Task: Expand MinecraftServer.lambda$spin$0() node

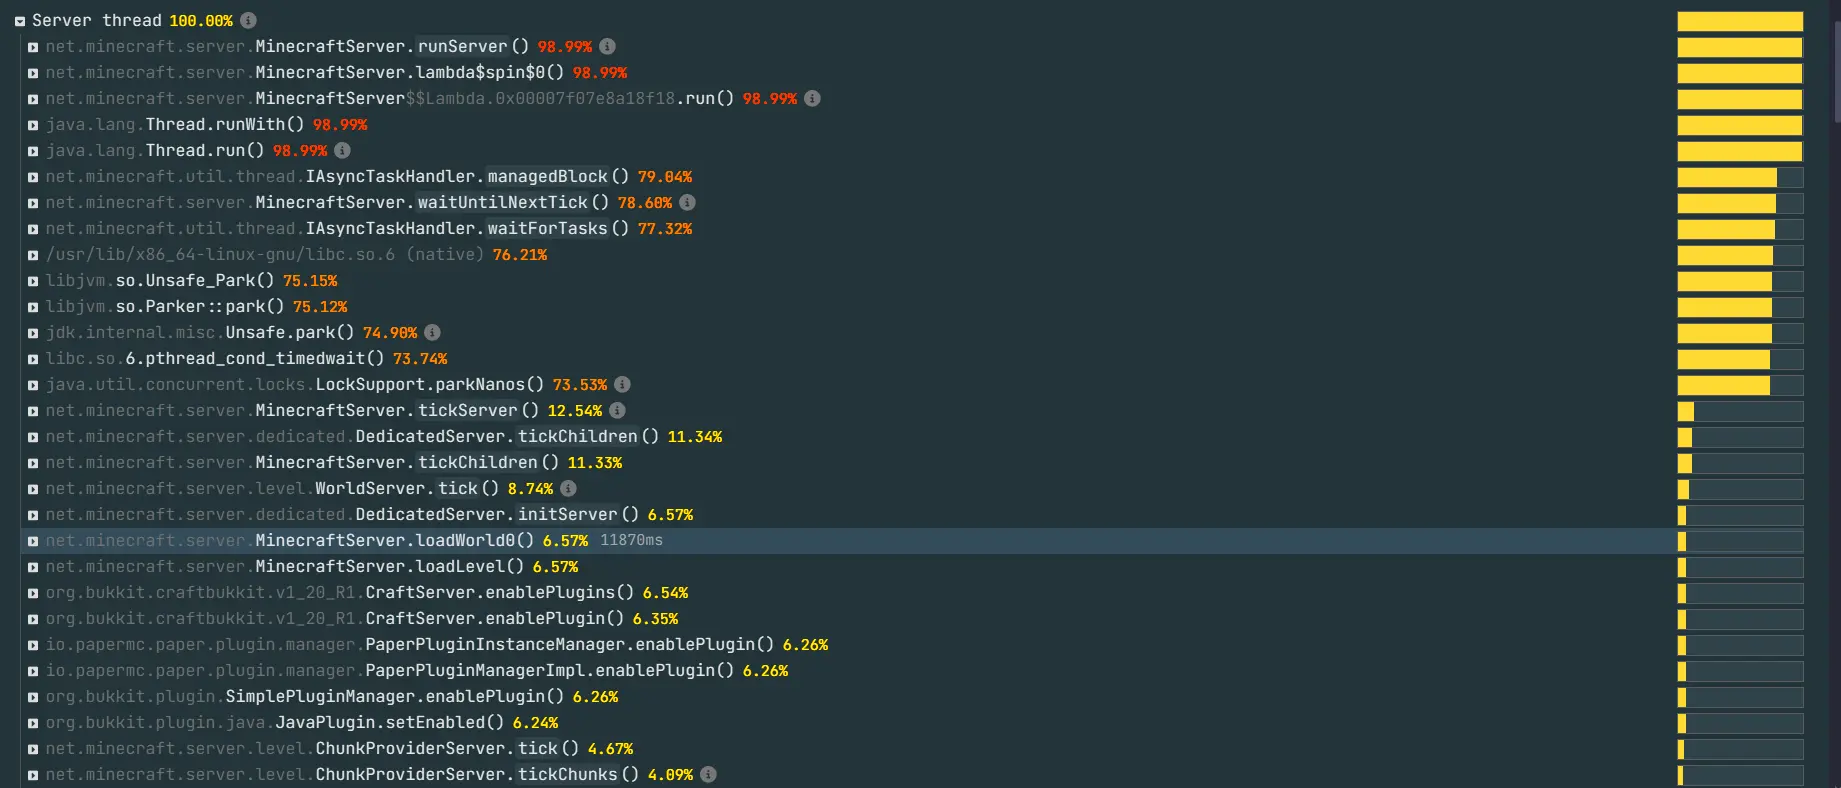Action: (x=33, y=73)
